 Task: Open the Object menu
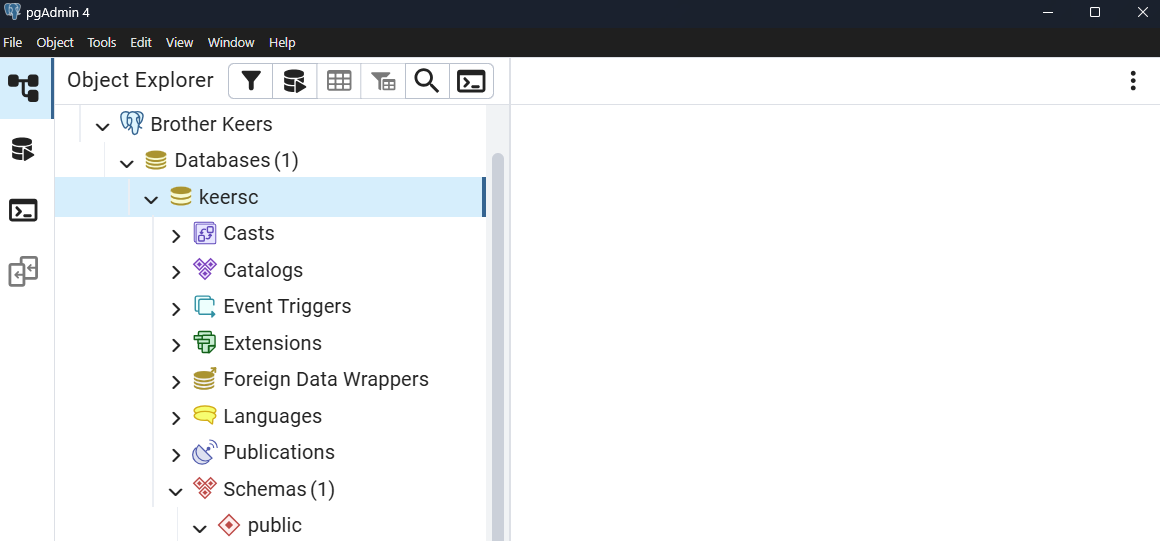click(55, 43)
